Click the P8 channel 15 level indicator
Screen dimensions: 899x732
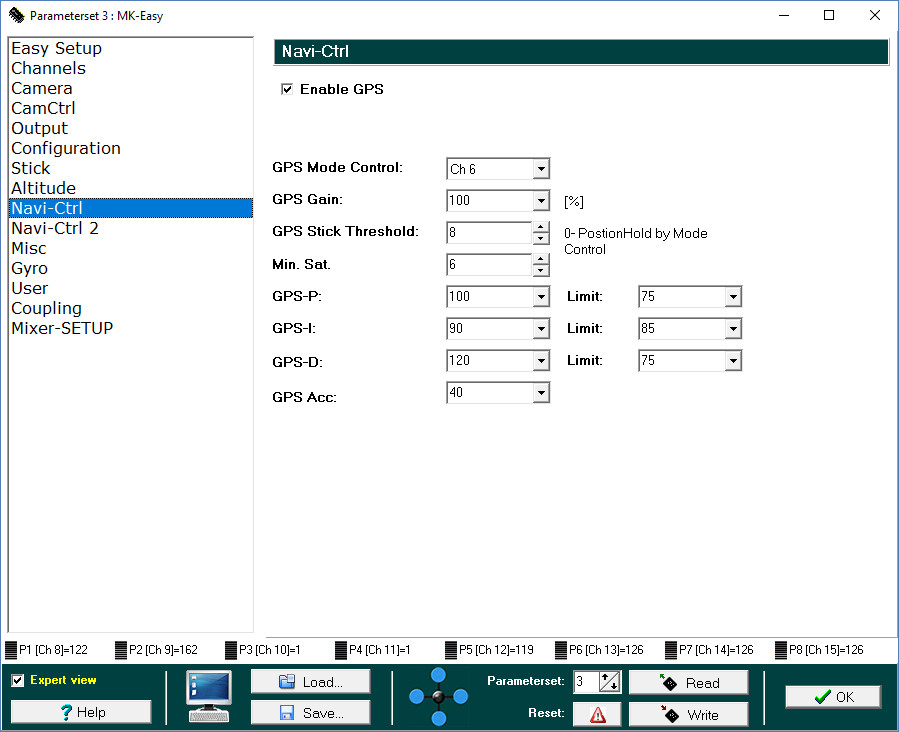[x=781, y=650]
